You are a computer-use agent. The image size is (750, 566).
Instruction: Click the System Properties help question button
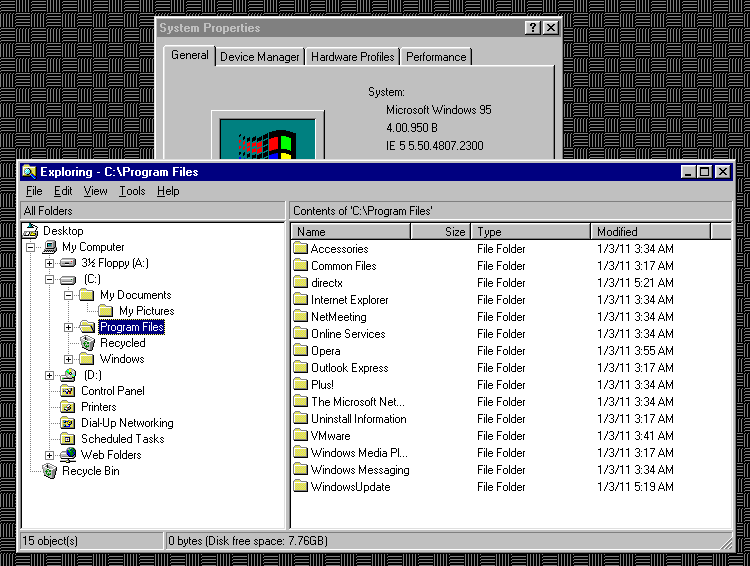[x=533, y=28]
